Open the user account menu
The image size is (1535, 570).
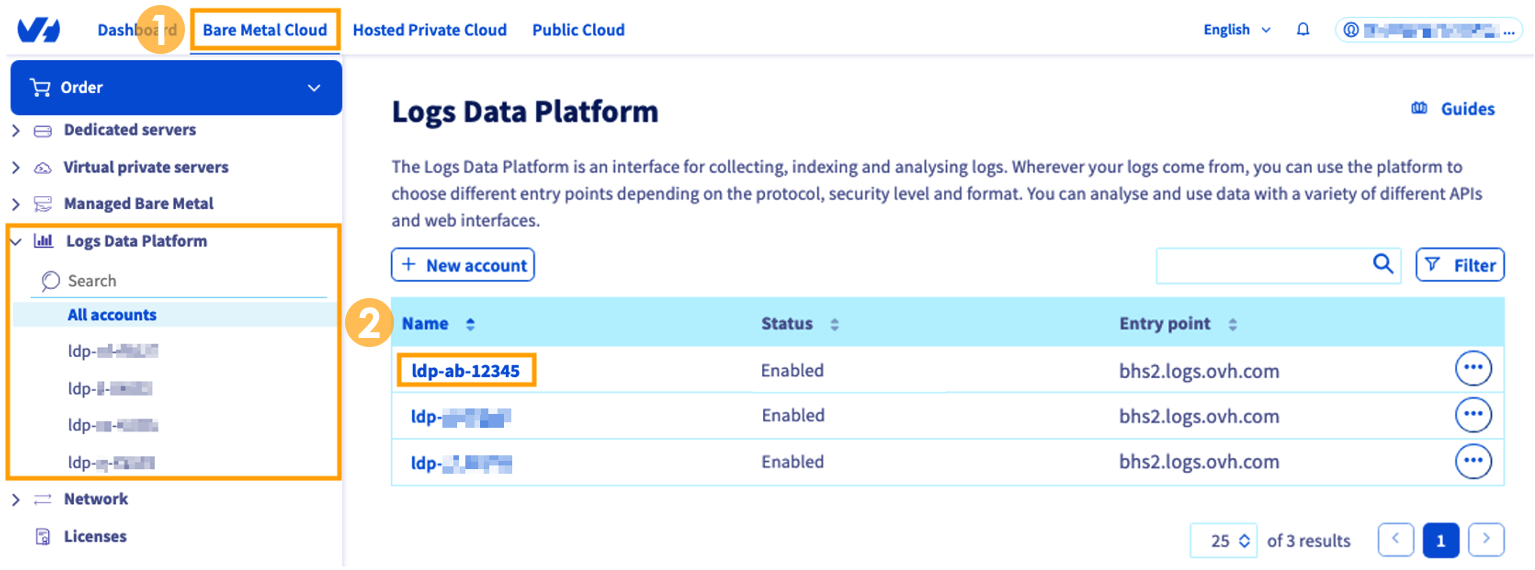[x=1429, y=30]
